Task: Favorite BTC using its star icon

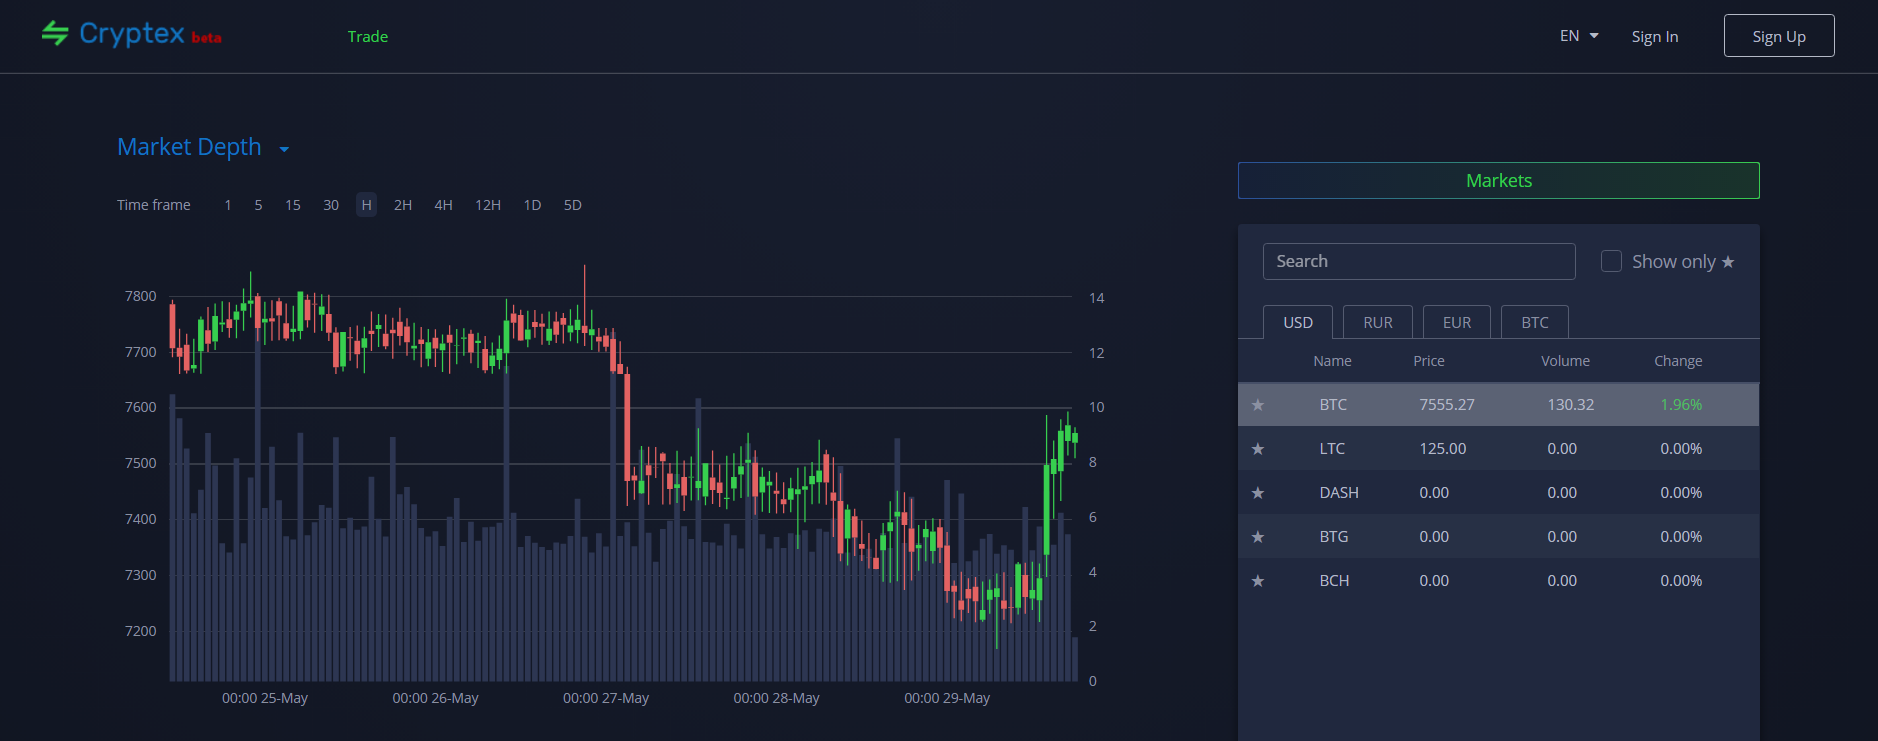Action: (1258, 405)
